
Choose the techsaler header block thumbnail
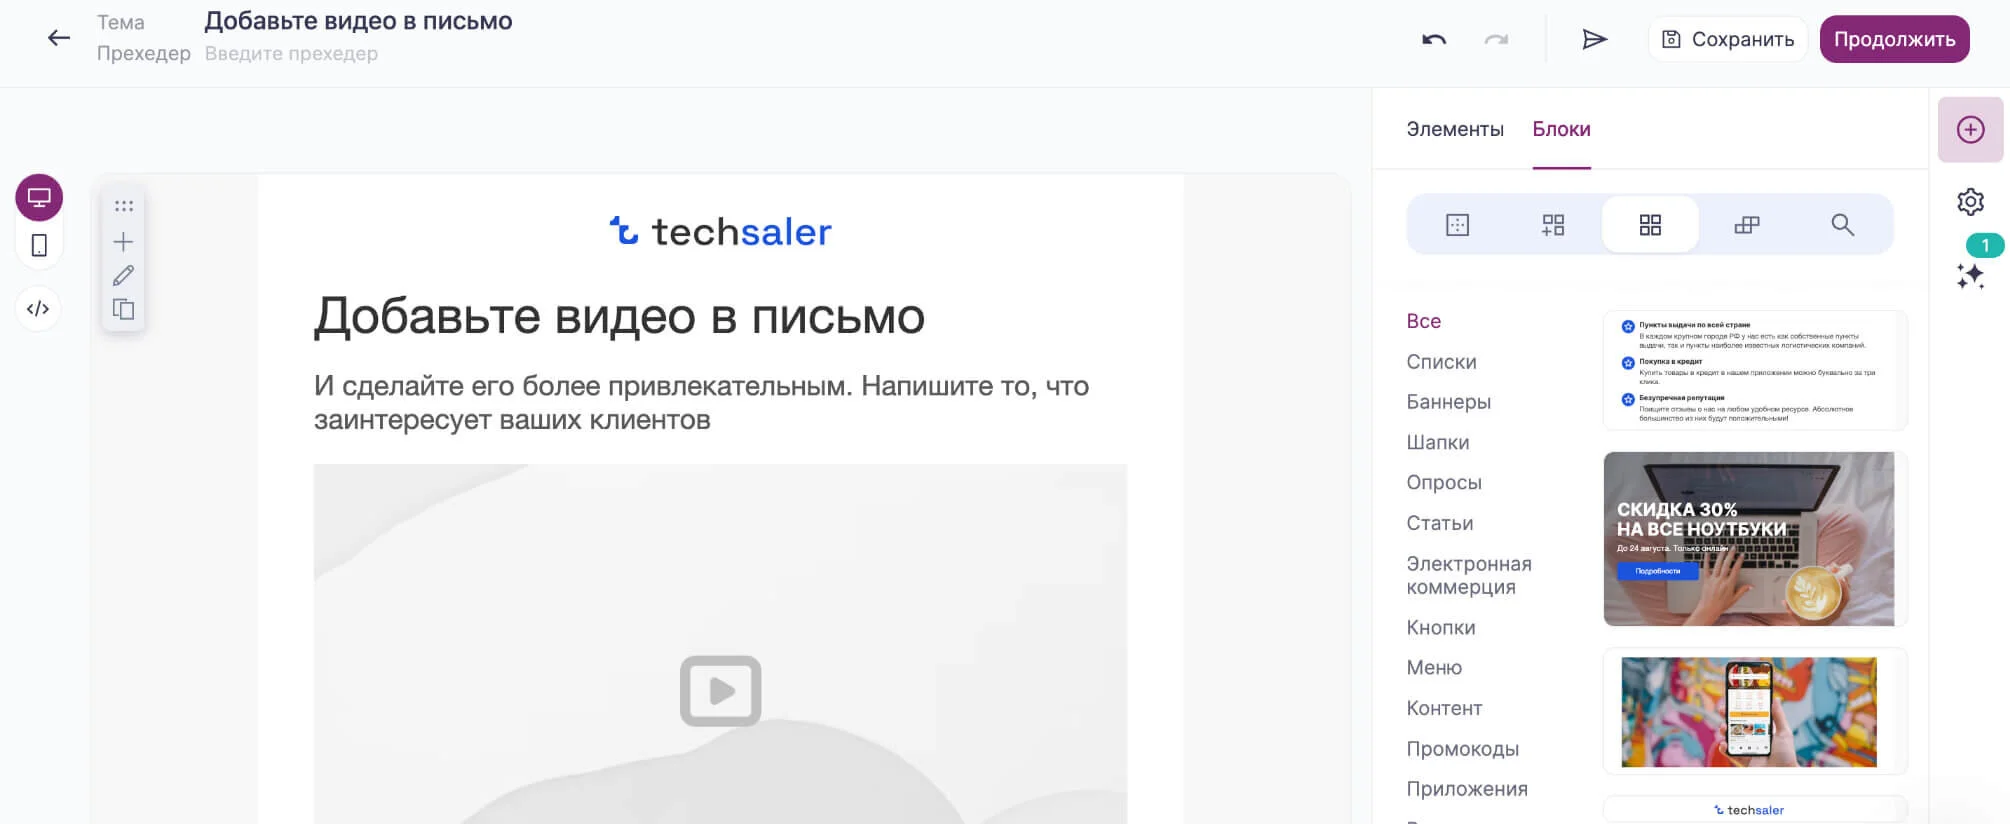[x=1755, y=809]
